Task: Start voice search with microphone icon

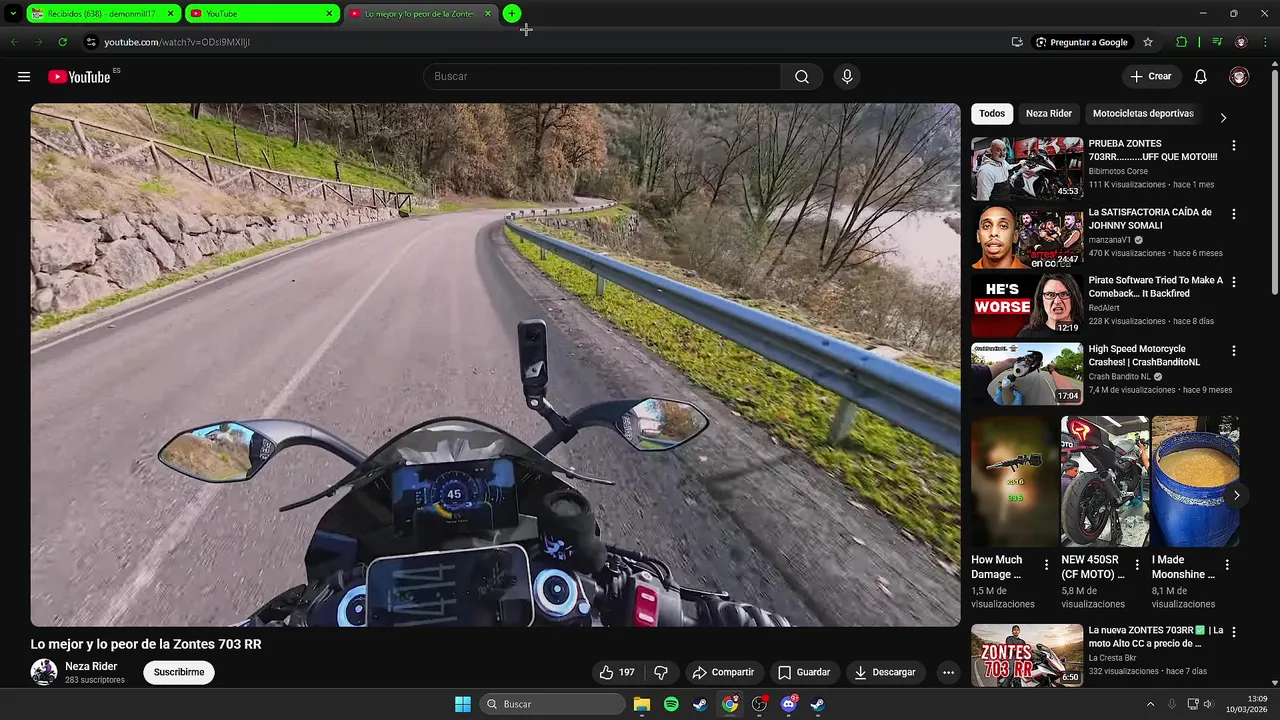Action: tap(847, 77)
